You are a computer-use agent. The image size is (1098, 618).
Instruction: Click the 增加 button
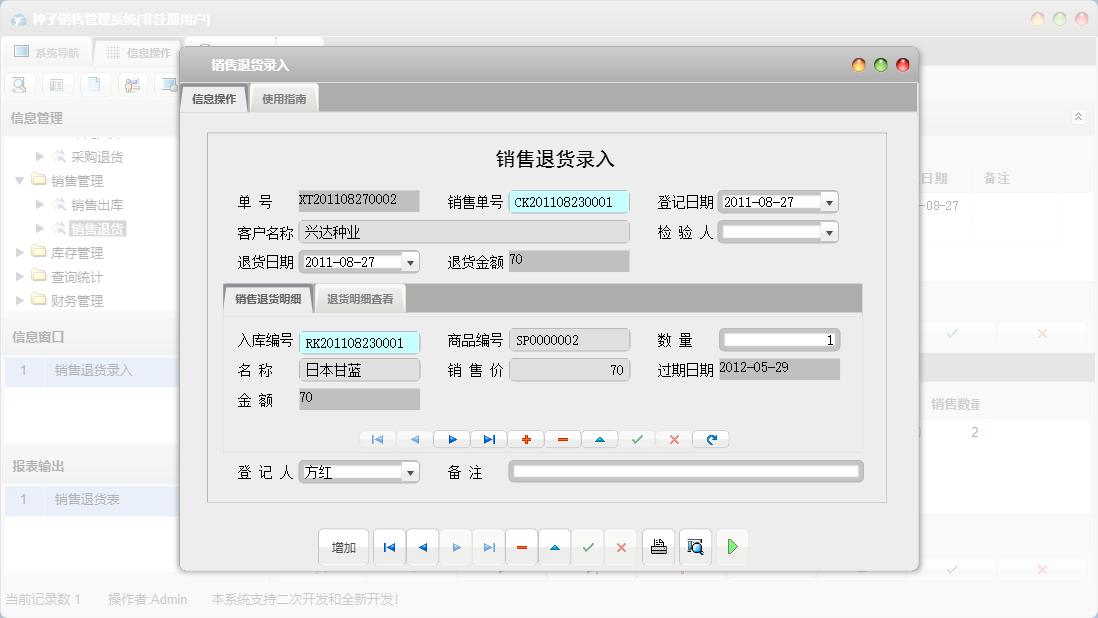click(x=344, y=547)
